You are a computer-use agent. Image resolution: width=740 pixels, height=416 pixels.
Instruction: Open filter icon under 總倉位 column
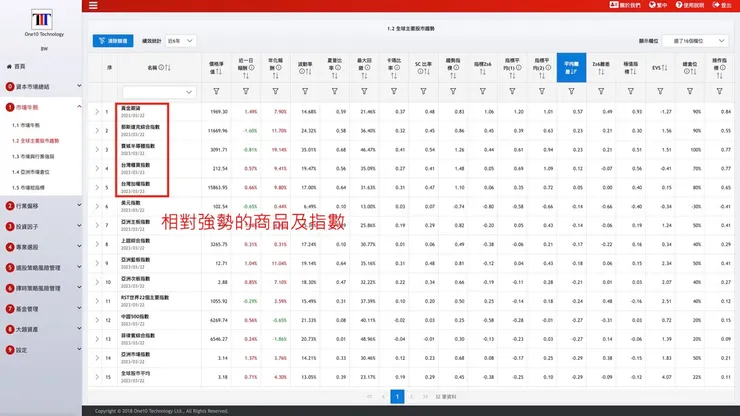690,91
